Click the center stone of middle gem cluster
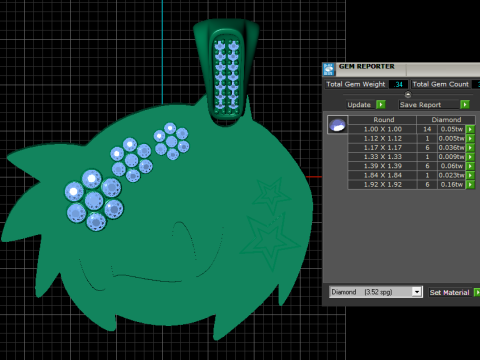480x360 pixels. (131, 160)
